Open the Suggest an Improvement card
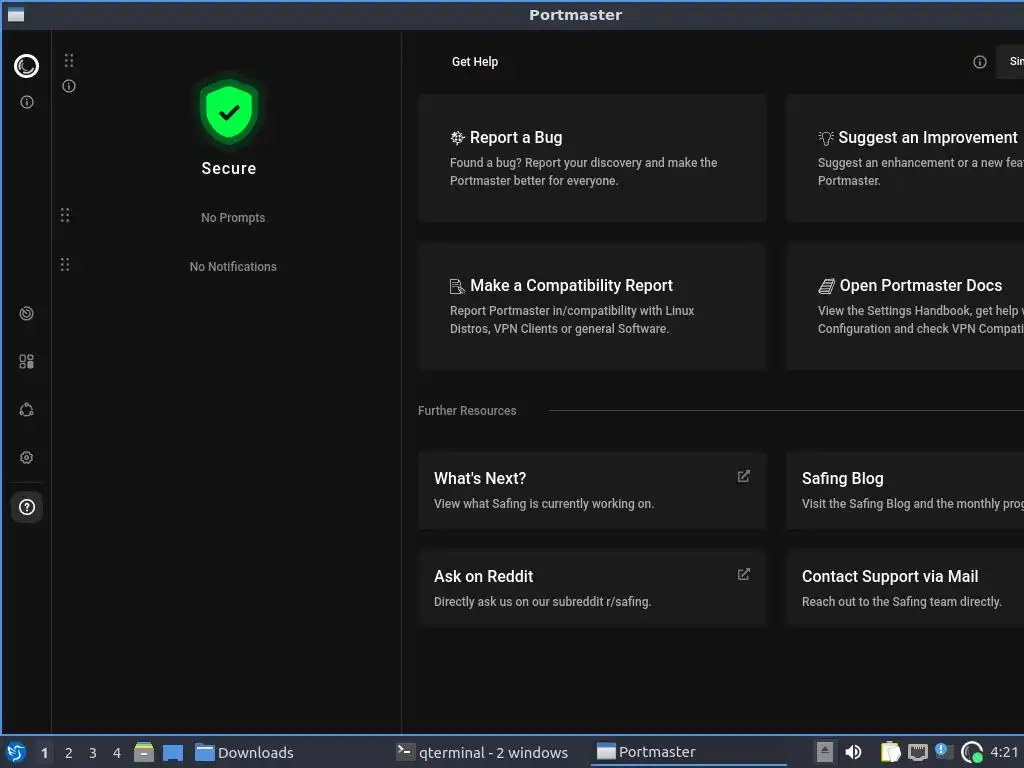Viewport: 1024px width, 768px height. [x=905, y=158]
